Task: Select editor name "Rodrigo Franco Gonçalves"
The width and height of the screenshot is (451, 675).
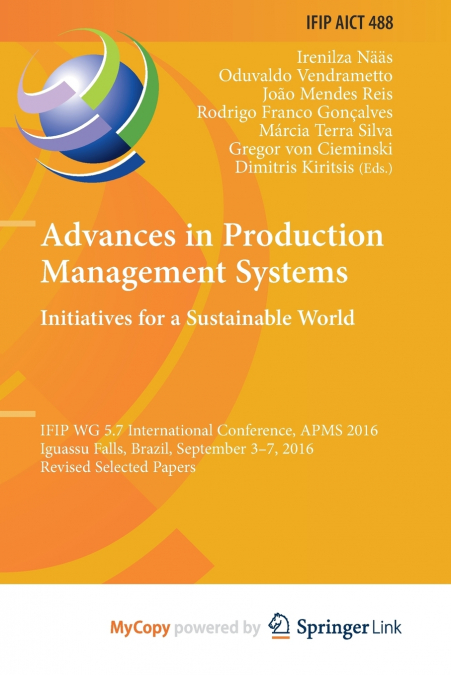Action: 295,112
